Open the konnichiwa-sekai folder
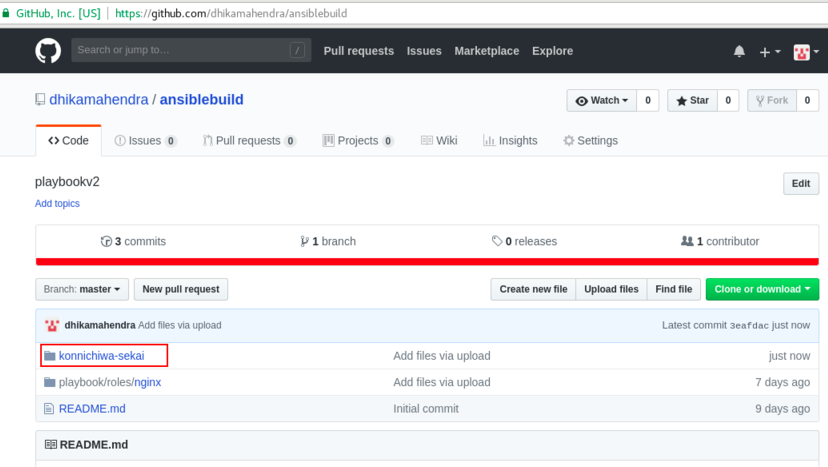This screenshot has width=828, height=467. 101,356
